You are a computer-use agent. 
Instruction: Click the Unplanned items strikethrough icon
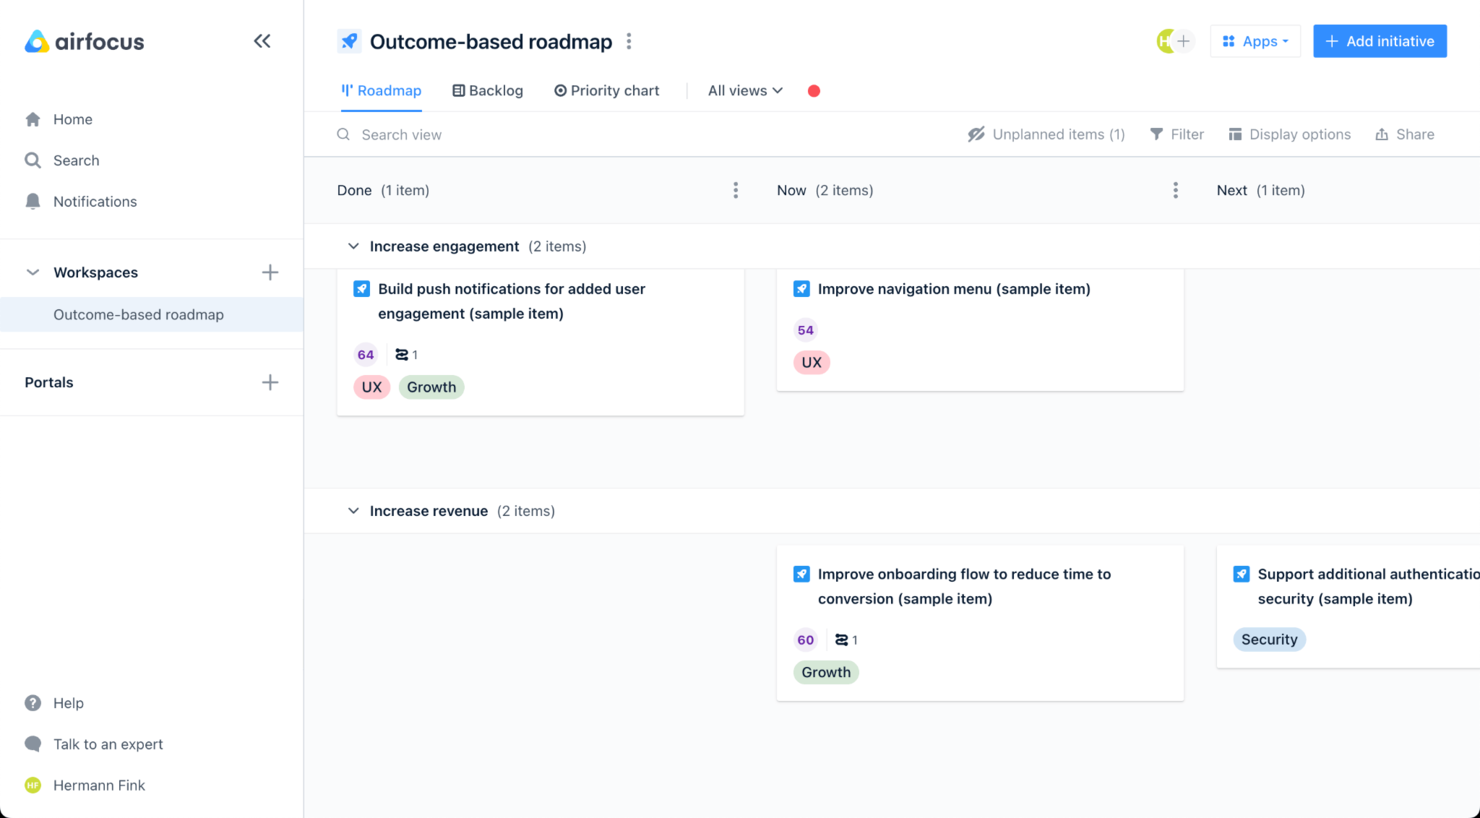tap(977, 133)
